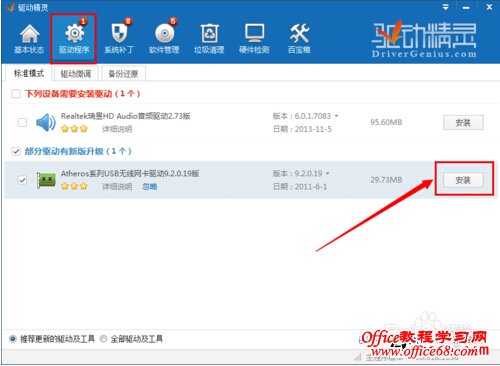Image resolution: width=500 pixels, height=366 pixels.
Task: Click the Atheros USB无线网卡驱动 name
Action: pos(130,173)
